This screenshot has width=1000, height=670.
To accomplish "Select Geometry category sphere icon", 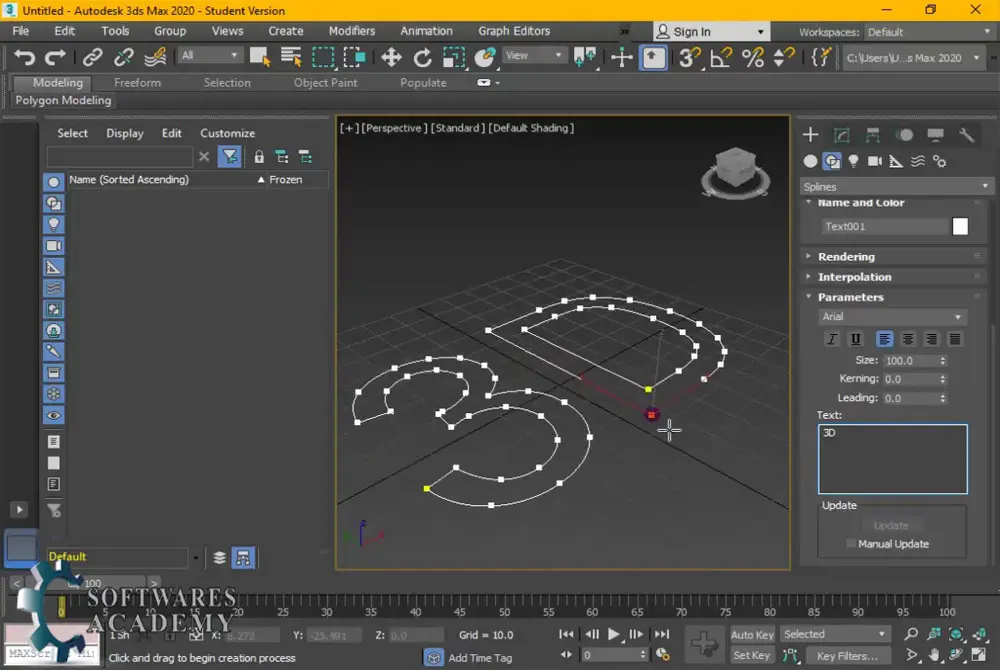I will (x=810, y=161).
